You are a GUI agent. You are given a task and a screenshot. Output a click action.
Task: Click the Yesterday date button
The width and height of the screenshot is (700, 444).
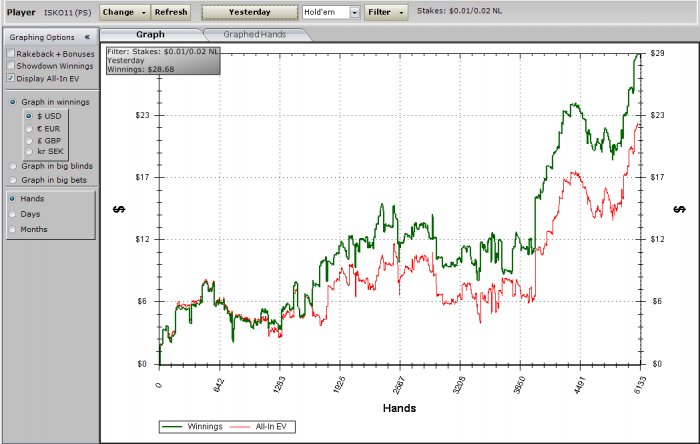point(250,12)
